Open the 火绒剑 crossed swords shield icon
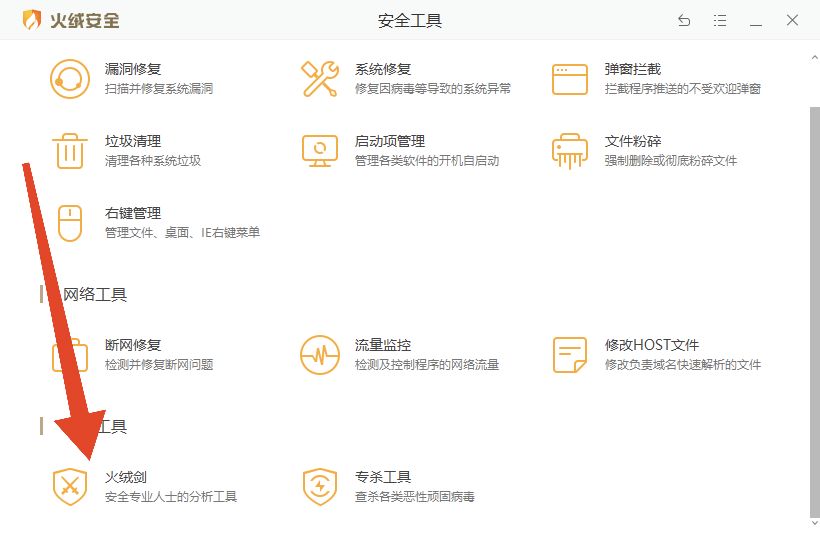This screenshot has height=540, width=820. point(70,487)
